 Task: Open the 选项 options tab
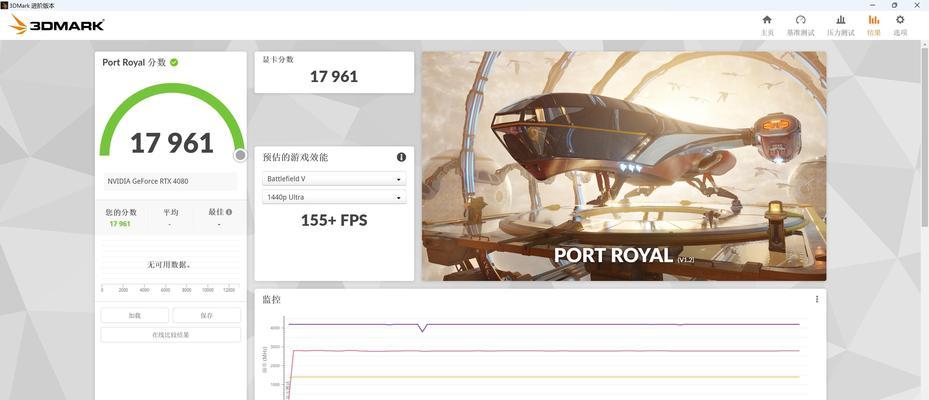(x=900, y=25)
